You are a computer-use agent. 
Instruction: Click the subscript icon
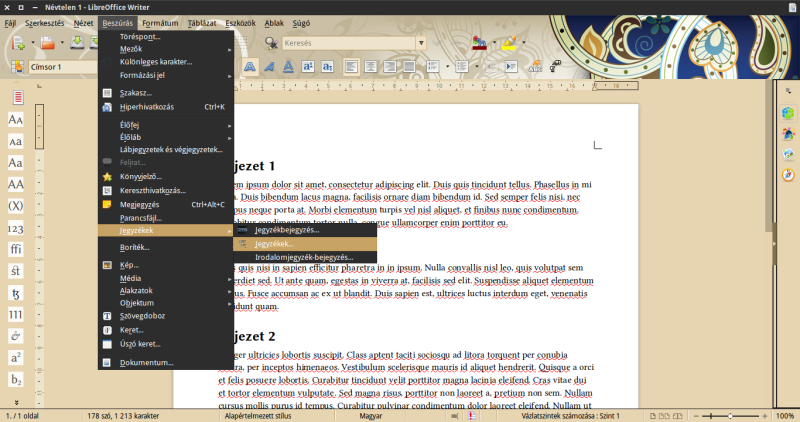327,67
